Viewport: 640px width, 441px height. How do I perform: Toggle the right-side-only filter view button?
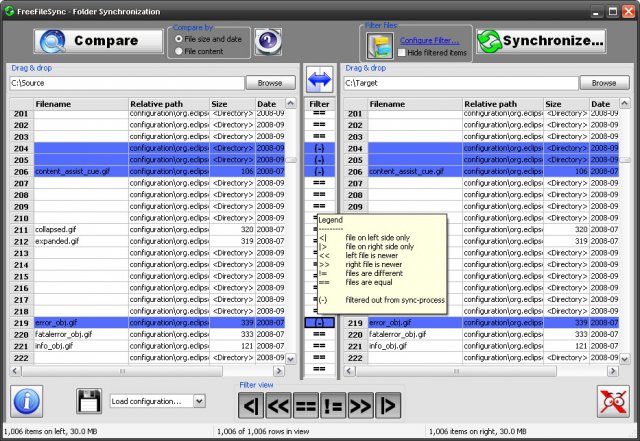click(x=388, y=405)
